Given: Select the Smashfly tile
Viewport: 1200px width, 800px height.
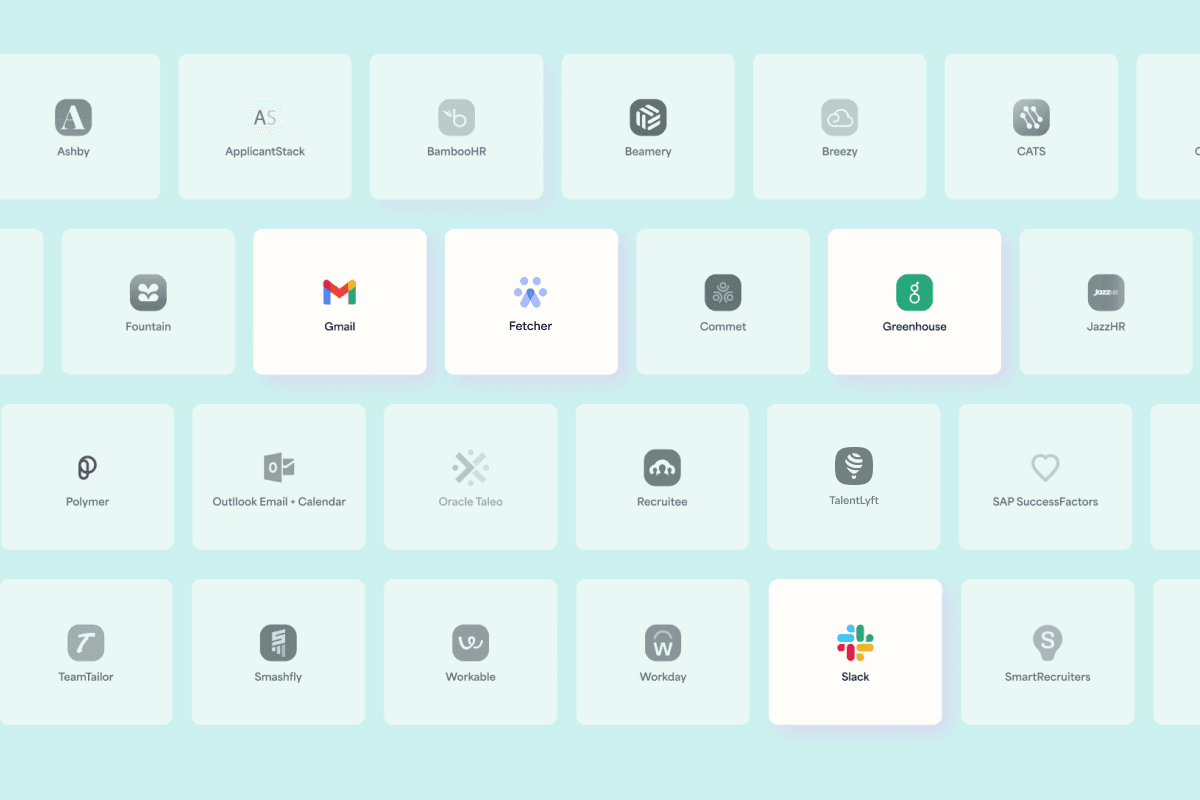Looking at the screenshot, I should click(278, 640).
